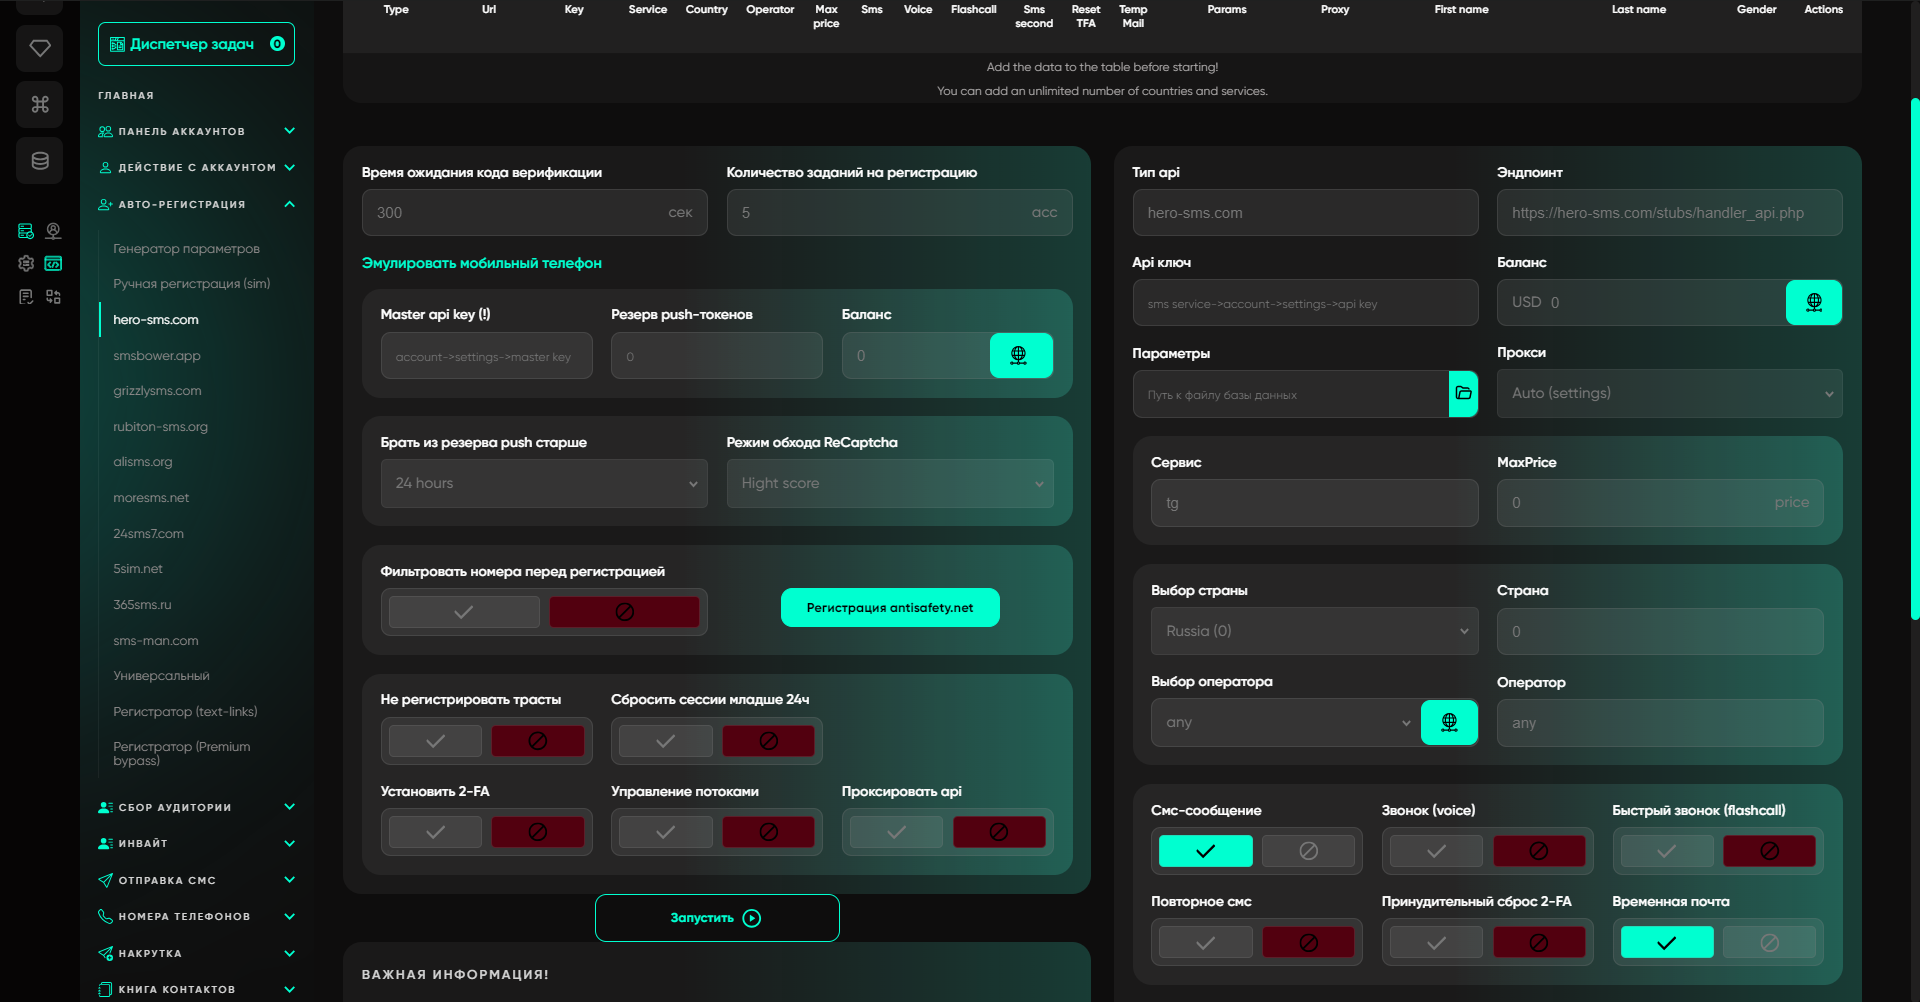Enable Установить 2-FA with the checkmark

[436, 832]
